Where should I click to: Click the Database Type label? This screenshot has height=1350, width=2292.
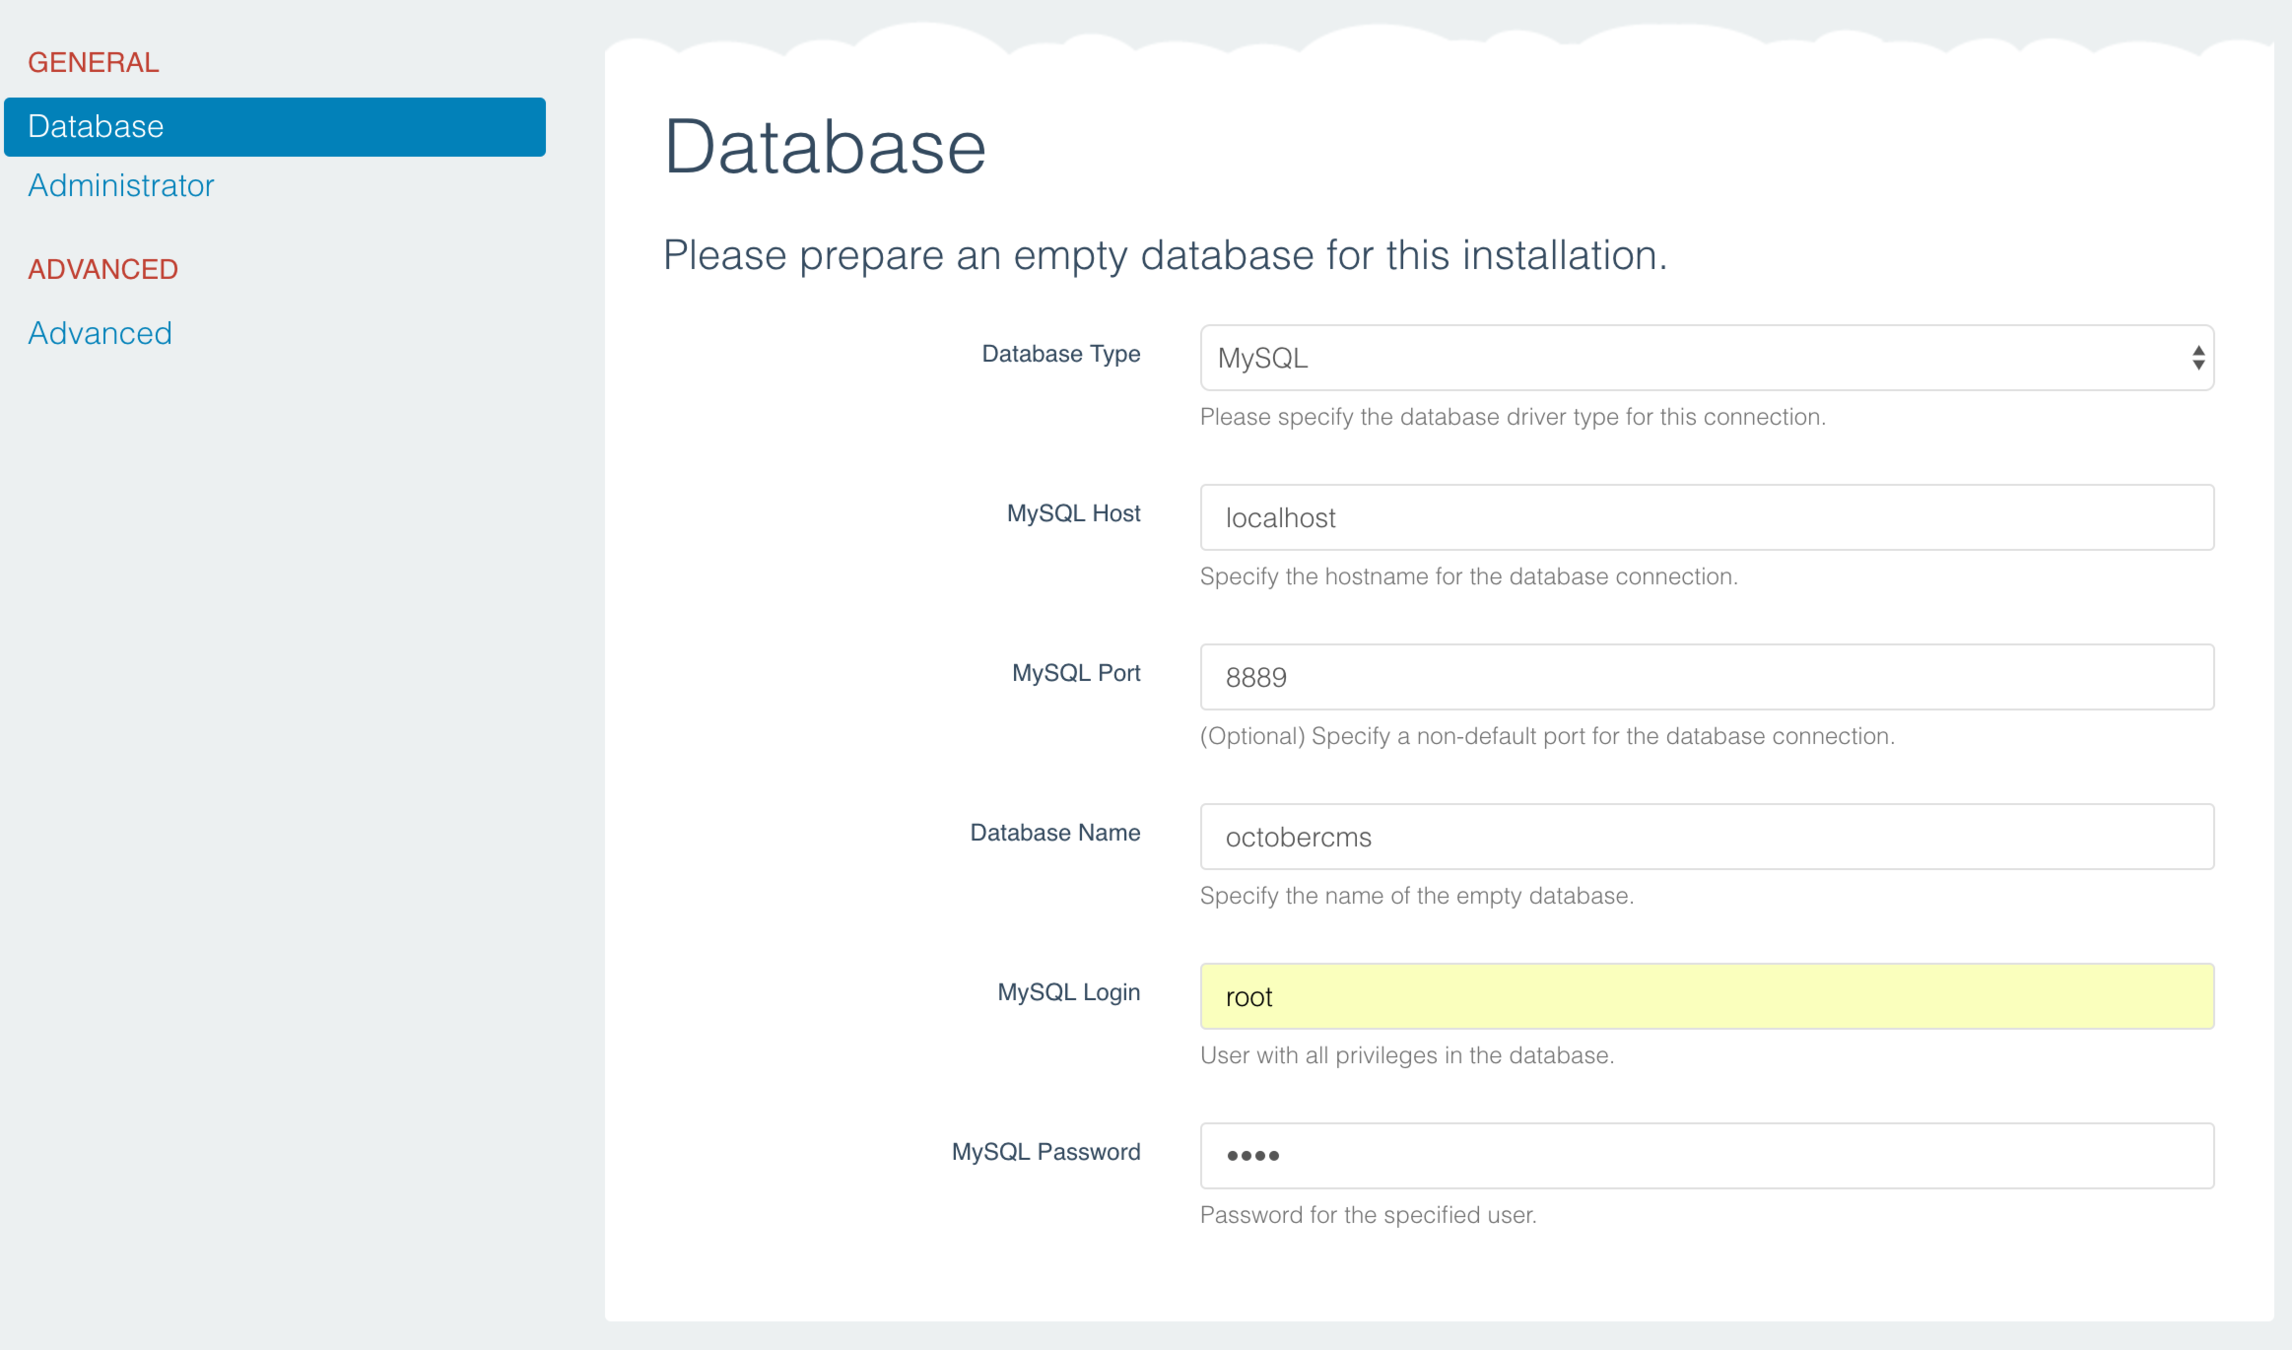click(1060, 354)
